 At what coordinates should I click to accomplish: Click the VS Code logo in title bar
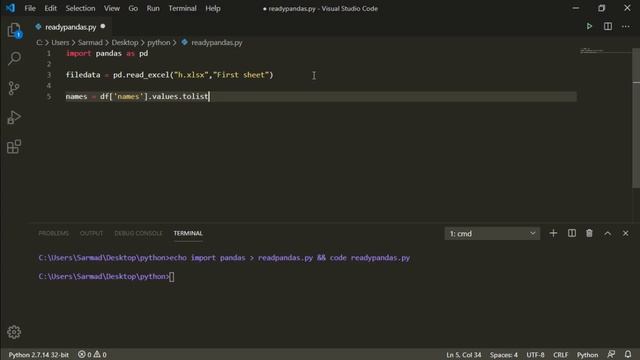11,8
